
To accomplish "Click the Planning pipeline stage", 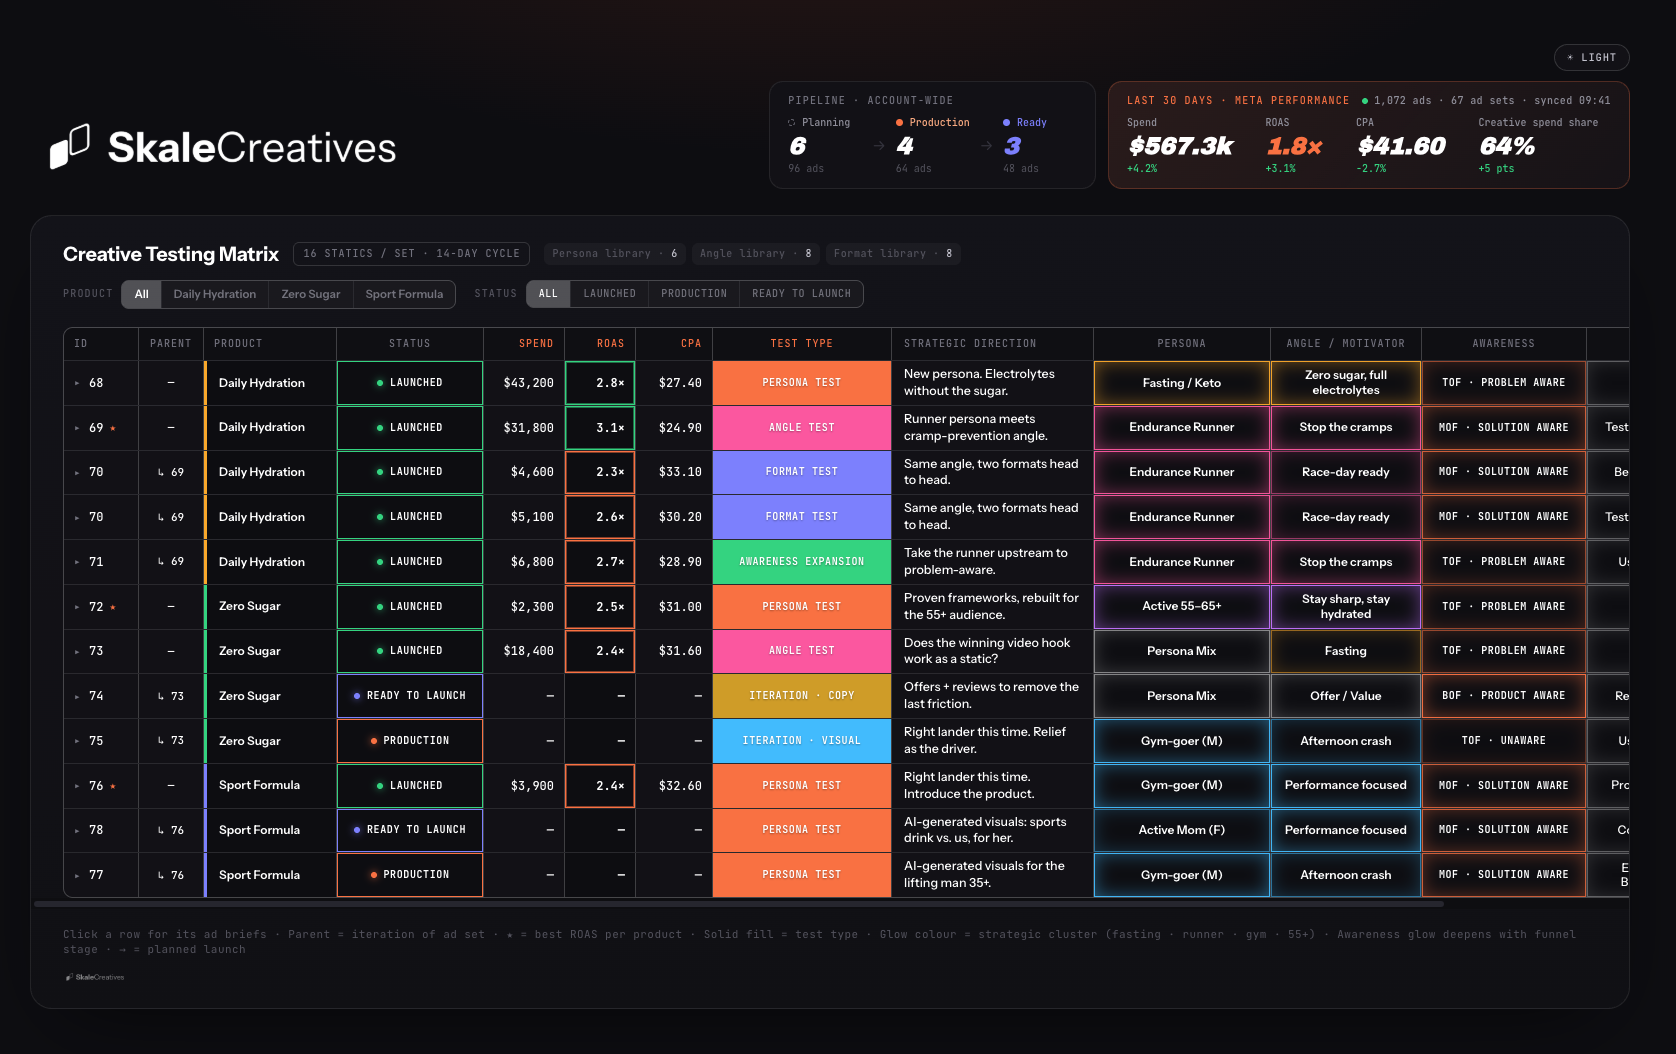I will click(x=820, y=146).
